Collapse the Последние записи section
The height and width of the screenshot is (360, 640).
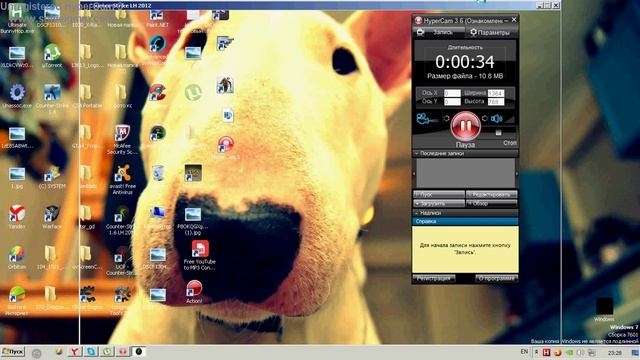click(x=465, y=153)
